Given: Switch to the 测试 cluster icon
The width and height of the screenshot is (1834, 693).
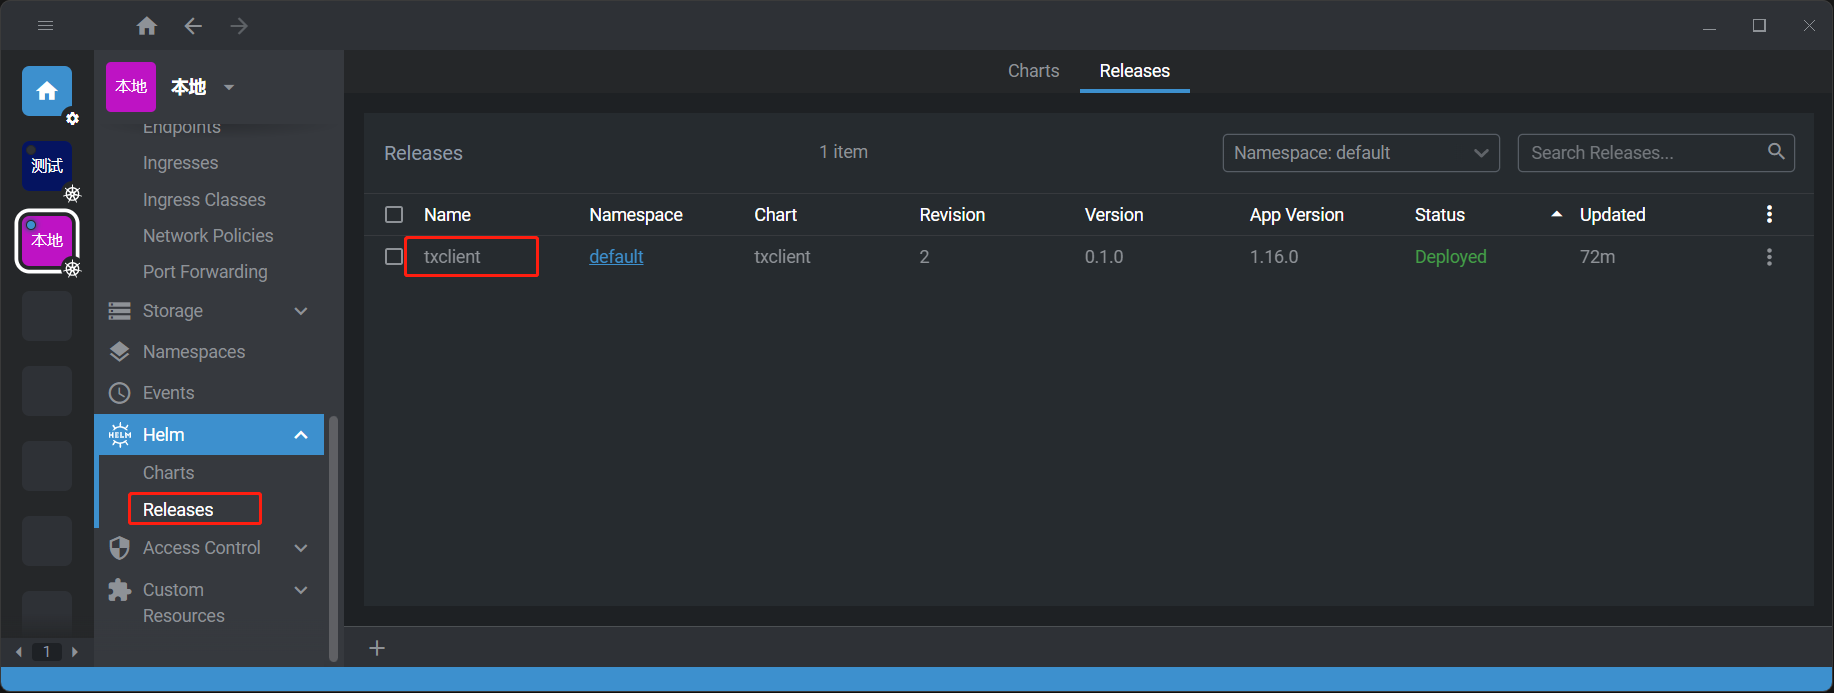Looking at the screenshot, I should click(x=47, y=166).
